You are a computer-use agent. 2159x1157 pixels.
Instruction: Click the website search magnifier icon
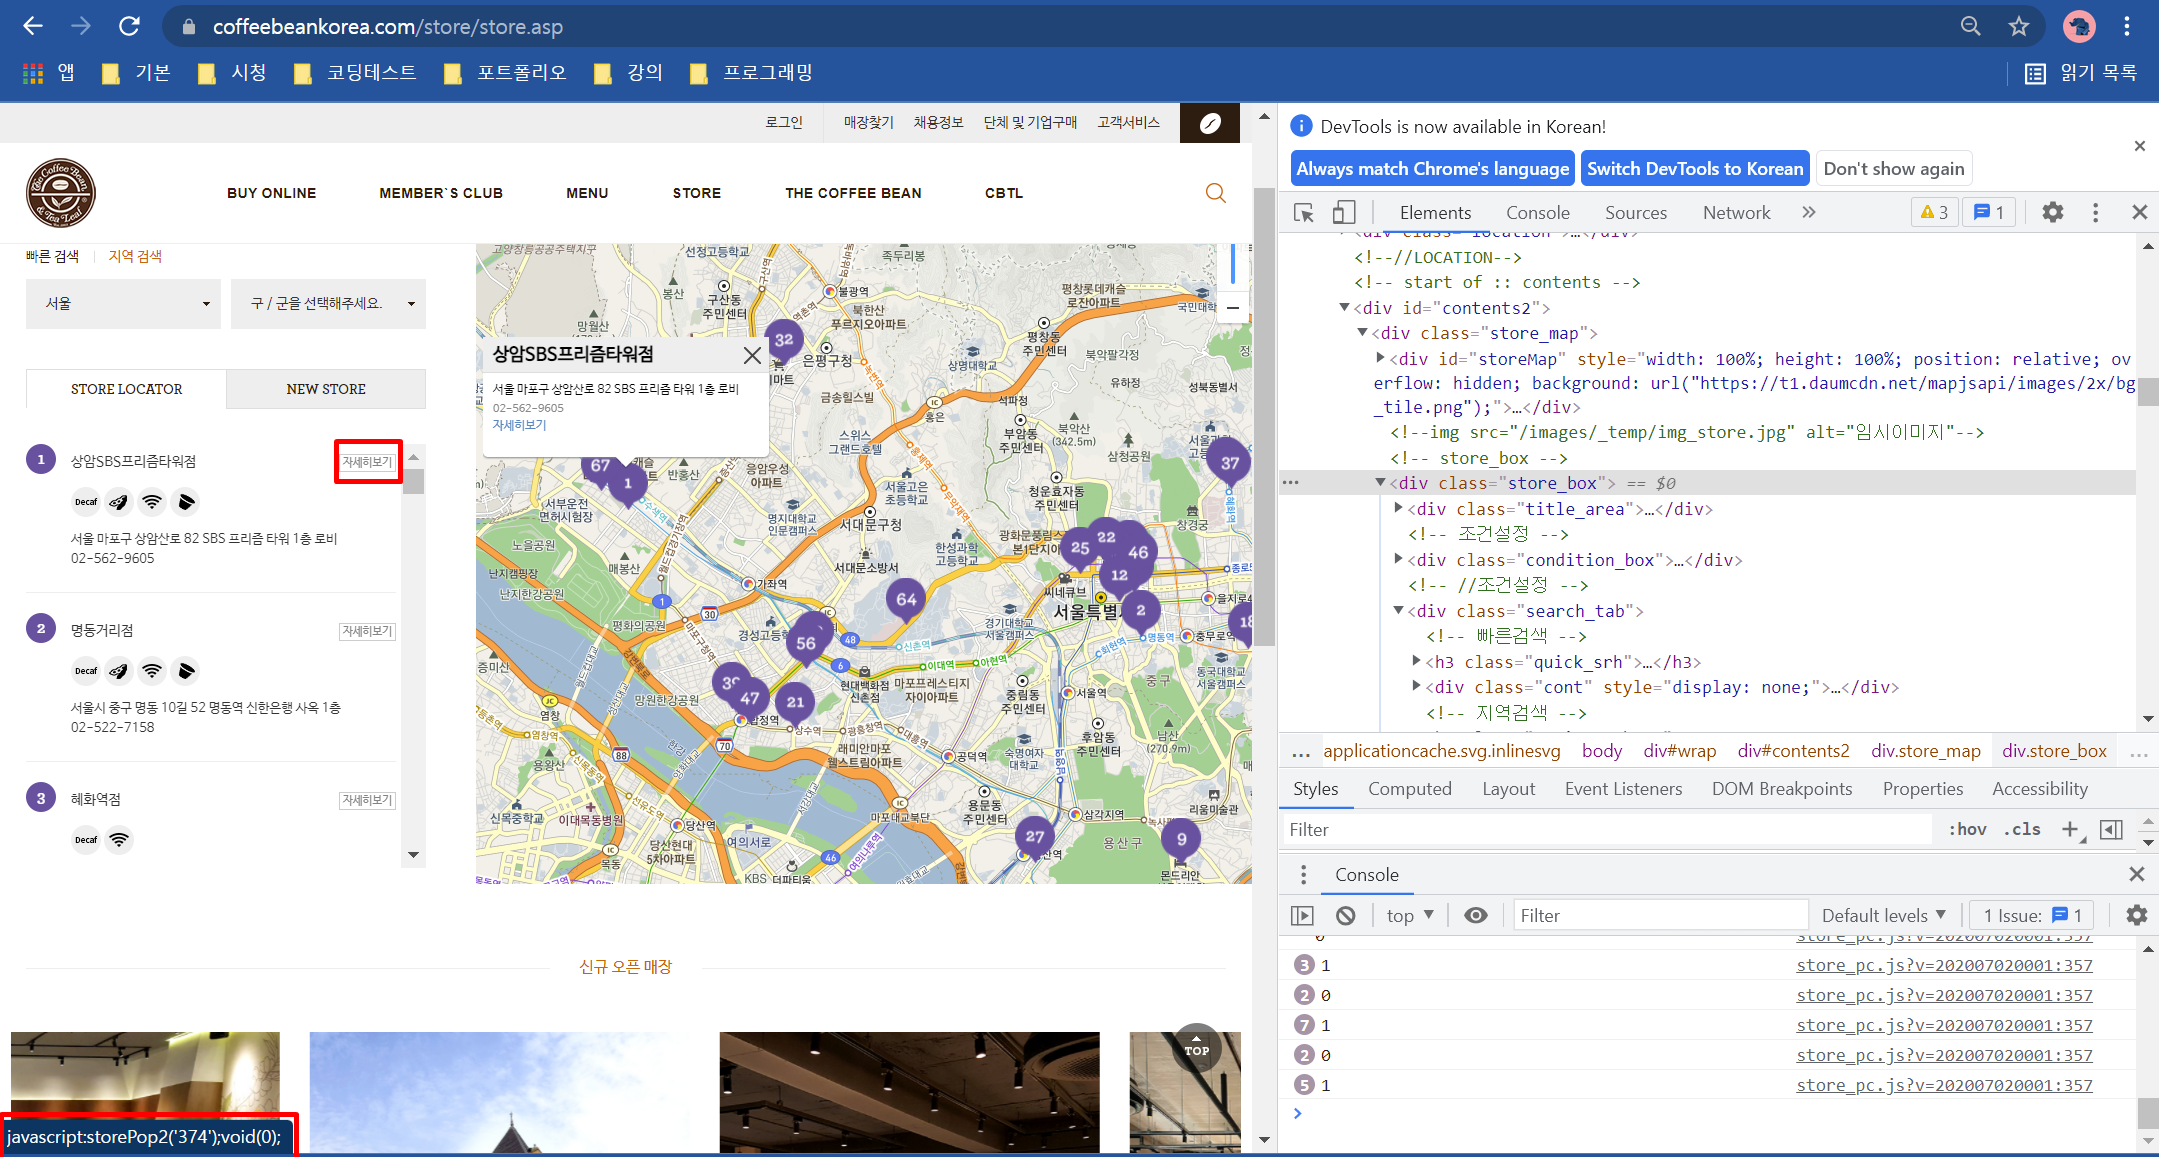[1215, 193]
